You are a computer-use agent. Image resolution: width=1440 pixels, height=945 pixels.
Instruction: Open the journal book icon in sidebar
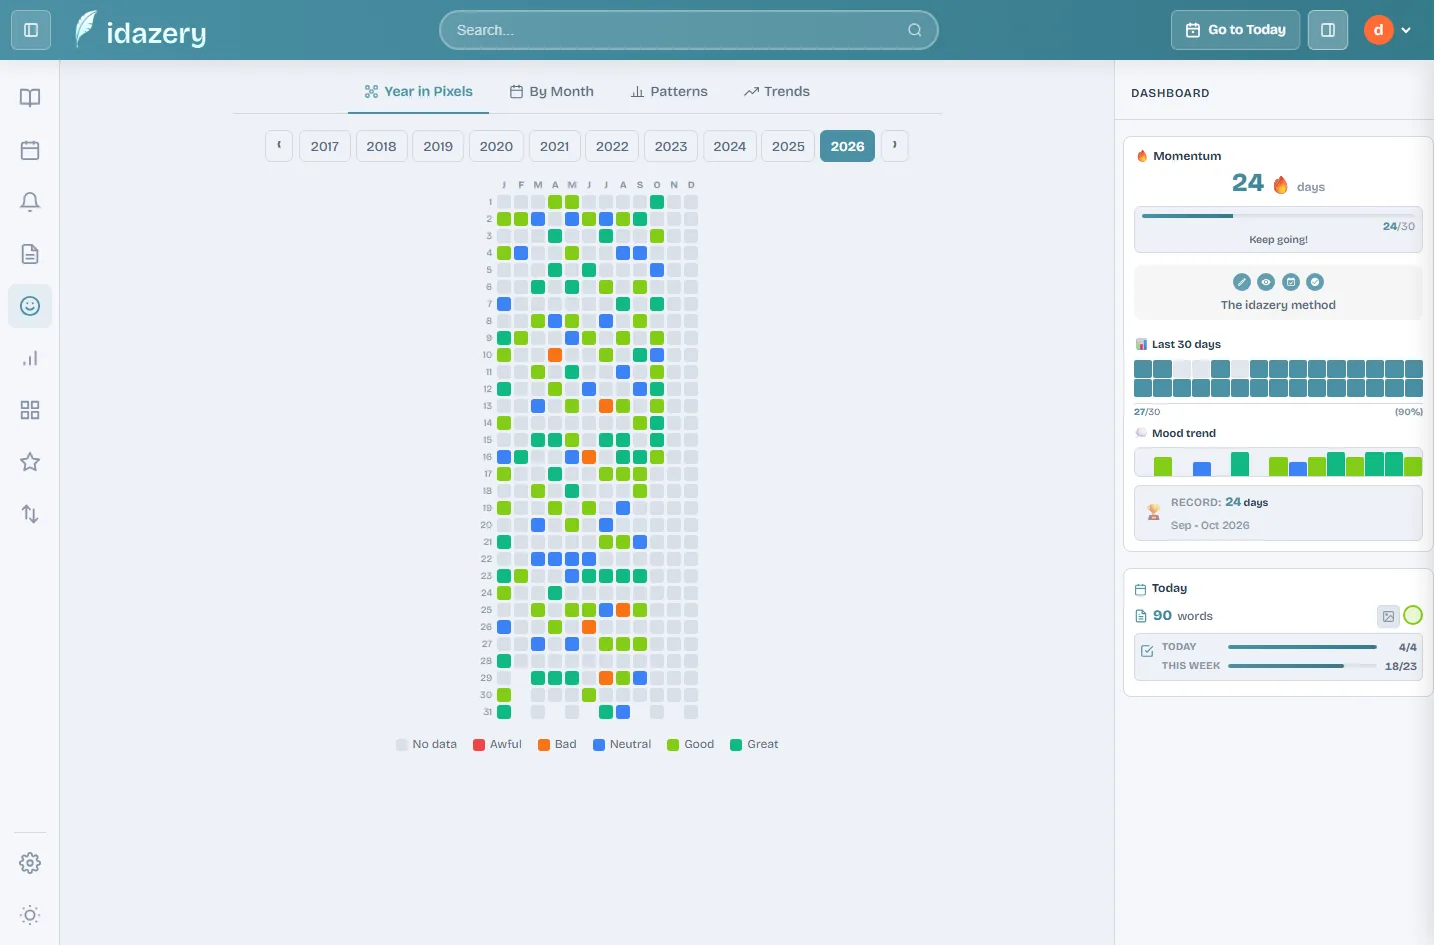[30, 98]
